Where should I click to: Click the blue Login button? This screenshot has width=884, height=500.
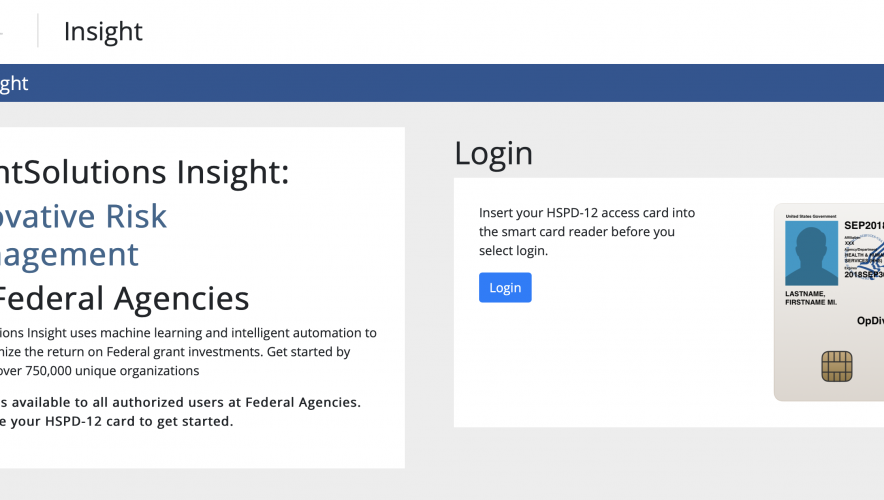(x=505, y=288)
